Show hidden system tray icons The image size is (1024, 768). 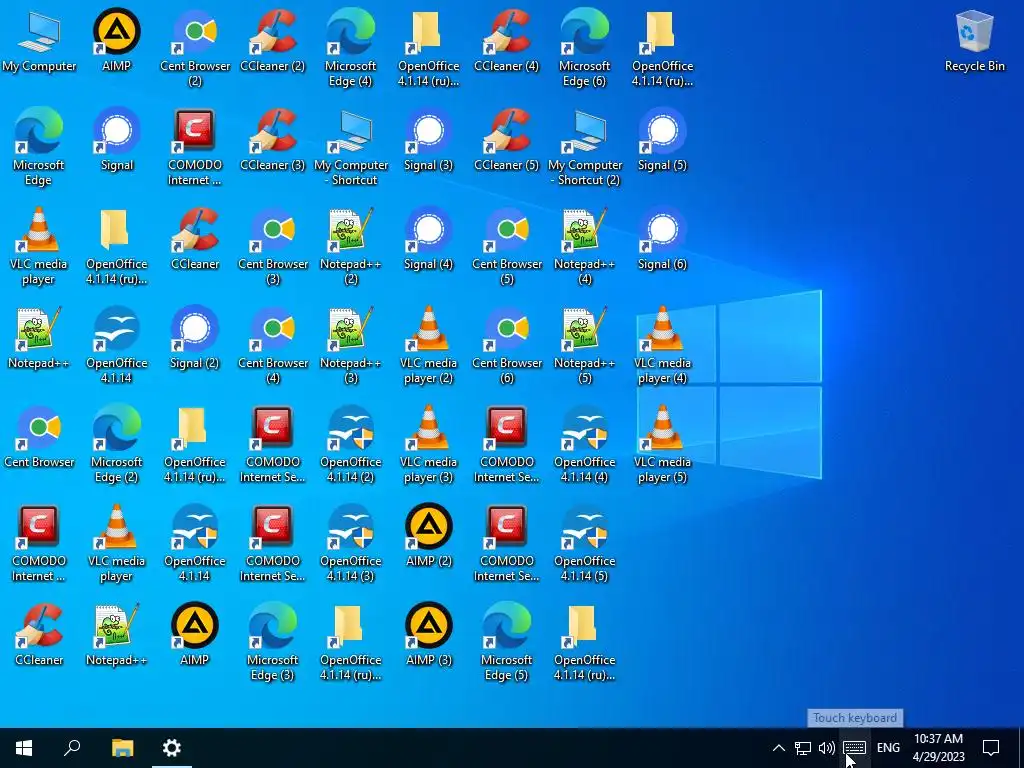(778, 748)
